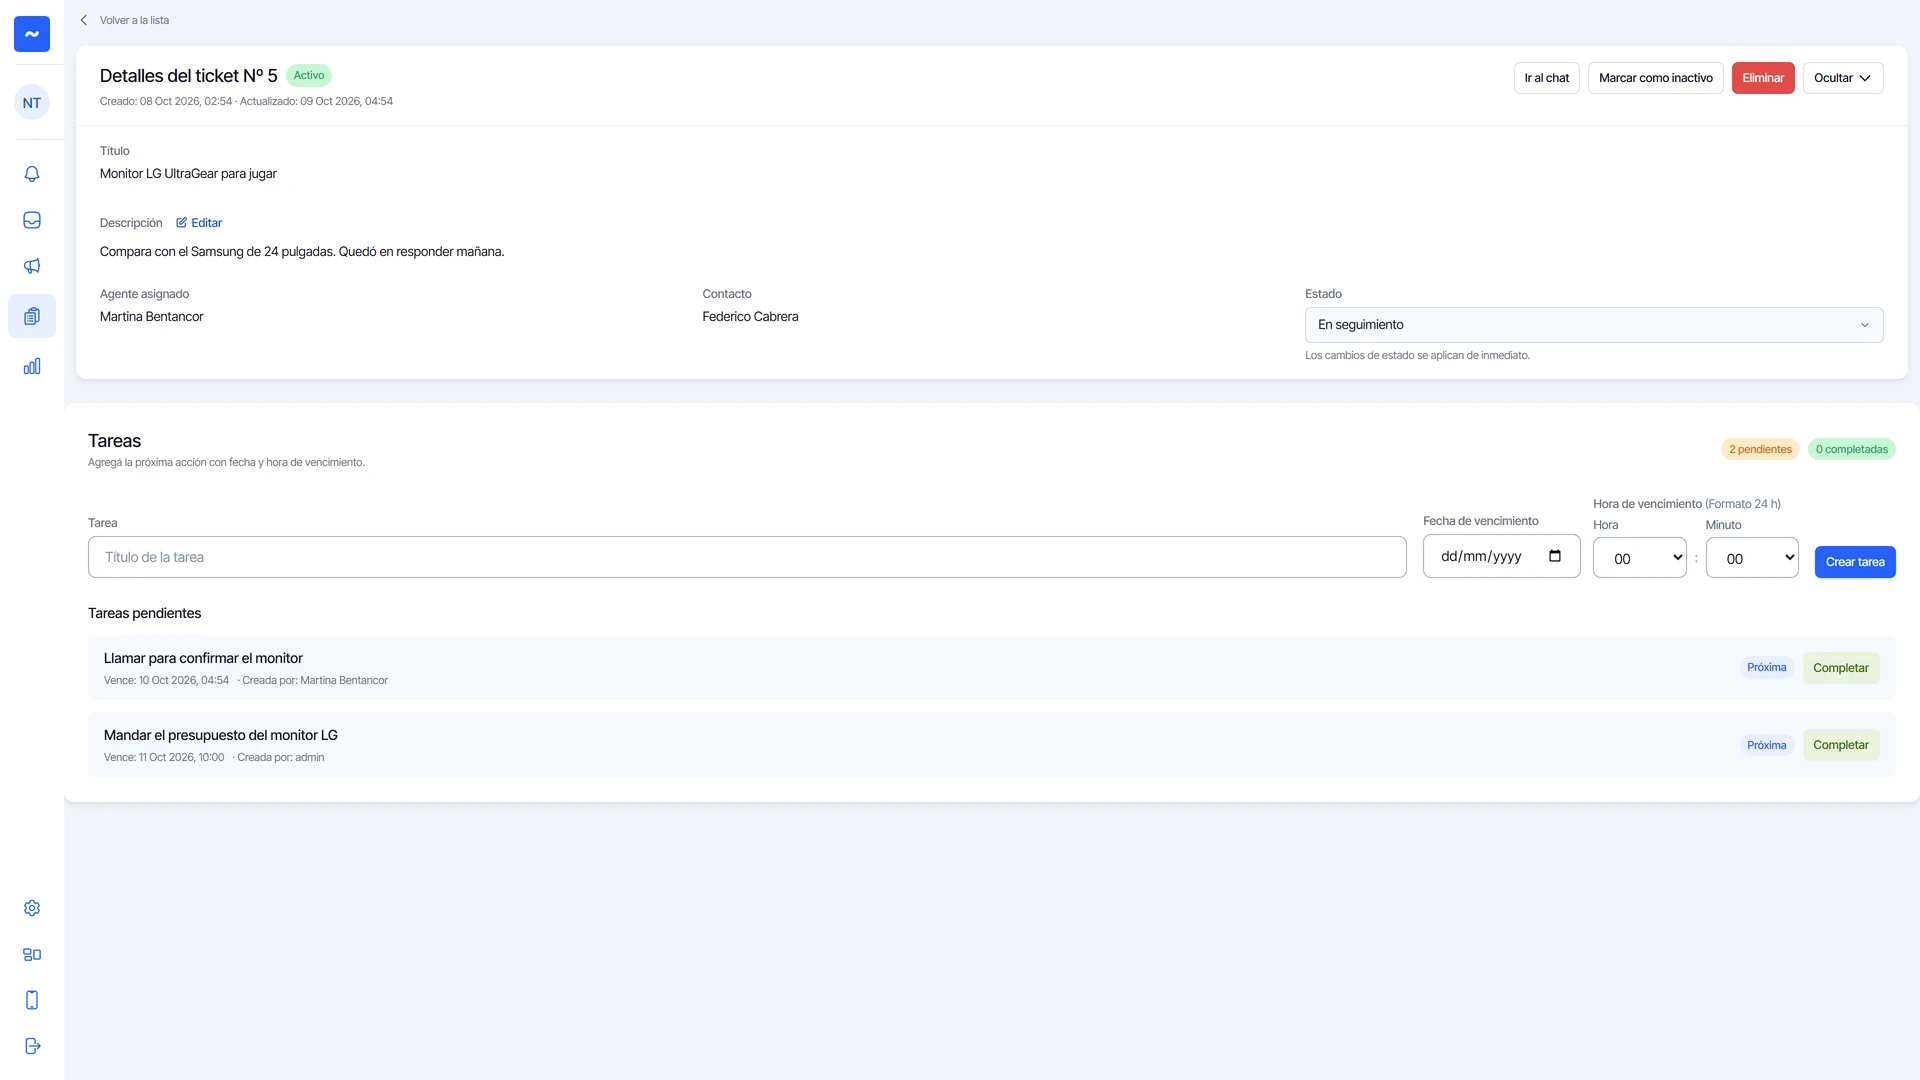
Task: Click the title Monitor LG UltraGear para jugar
Action: pos(188,174)
